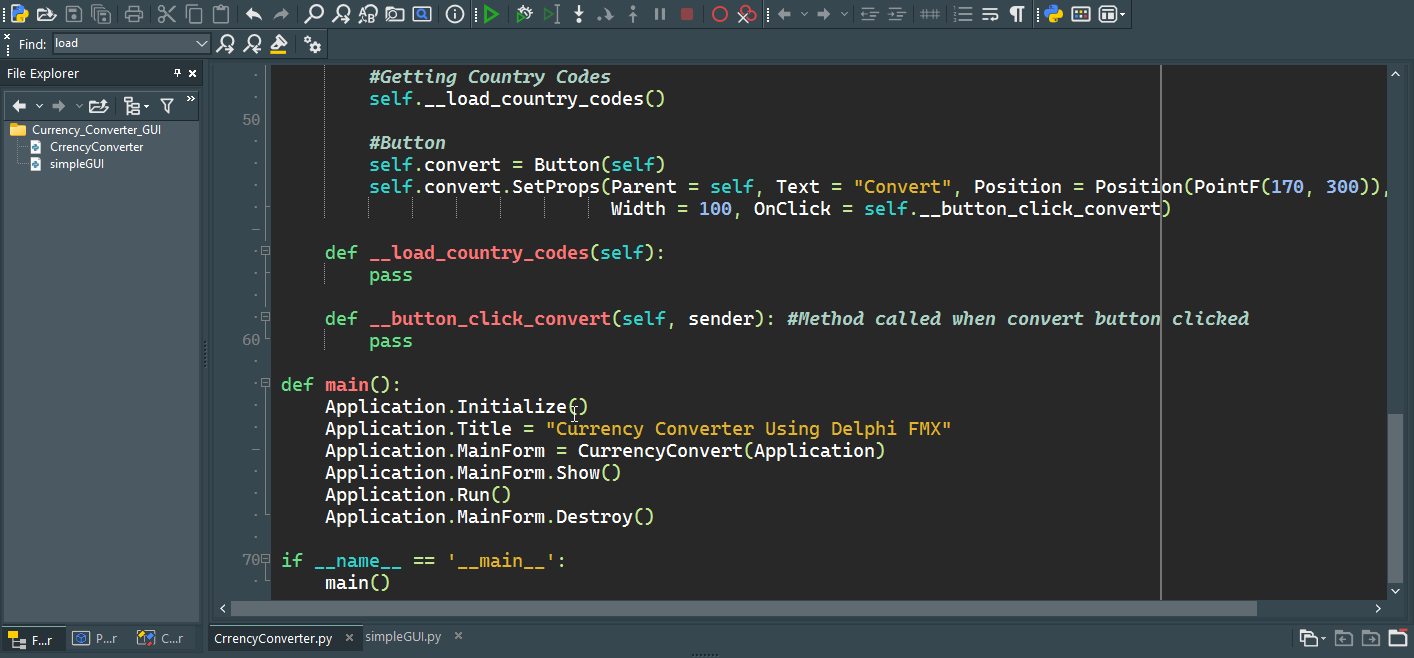
Task: Pause script execution
Action: tap(660, 14)
